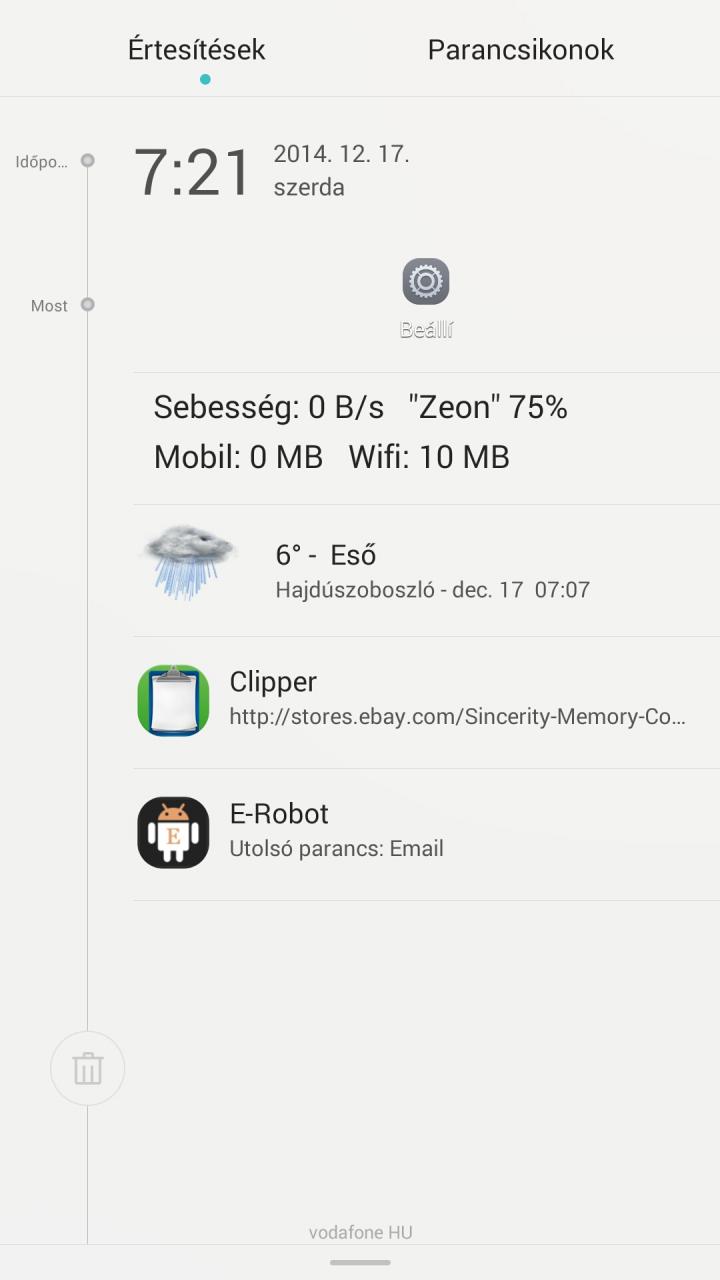720x1280 pixels.
Task: Open the Clipper ebay store link
Action: coord(458,717)
